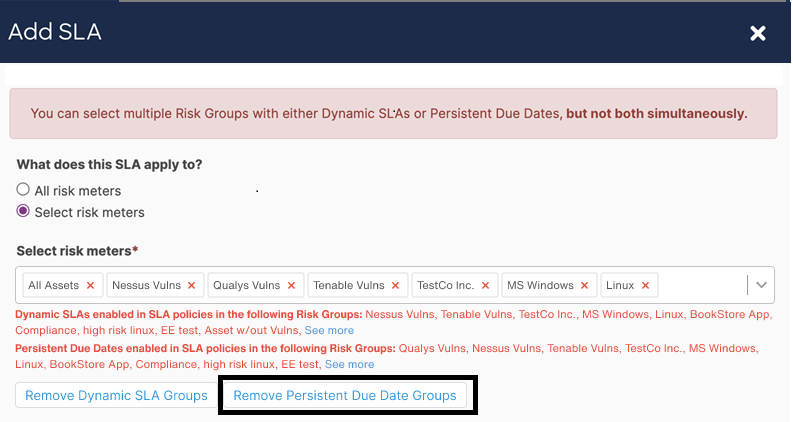This screenshot has height=422, width=793.
Task: Click the Qualys Vulns chip label
Action: (x=246, y=285)
